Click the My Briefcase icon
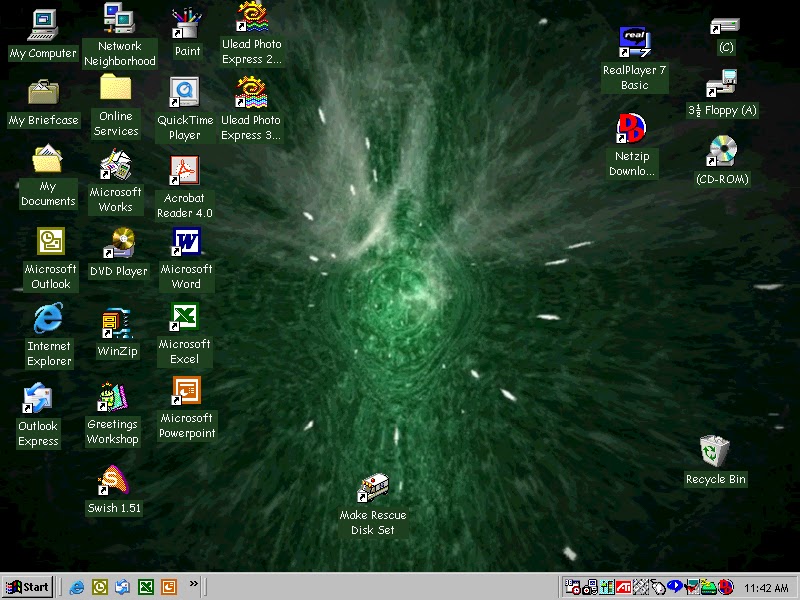 click(x=44, y=104)
